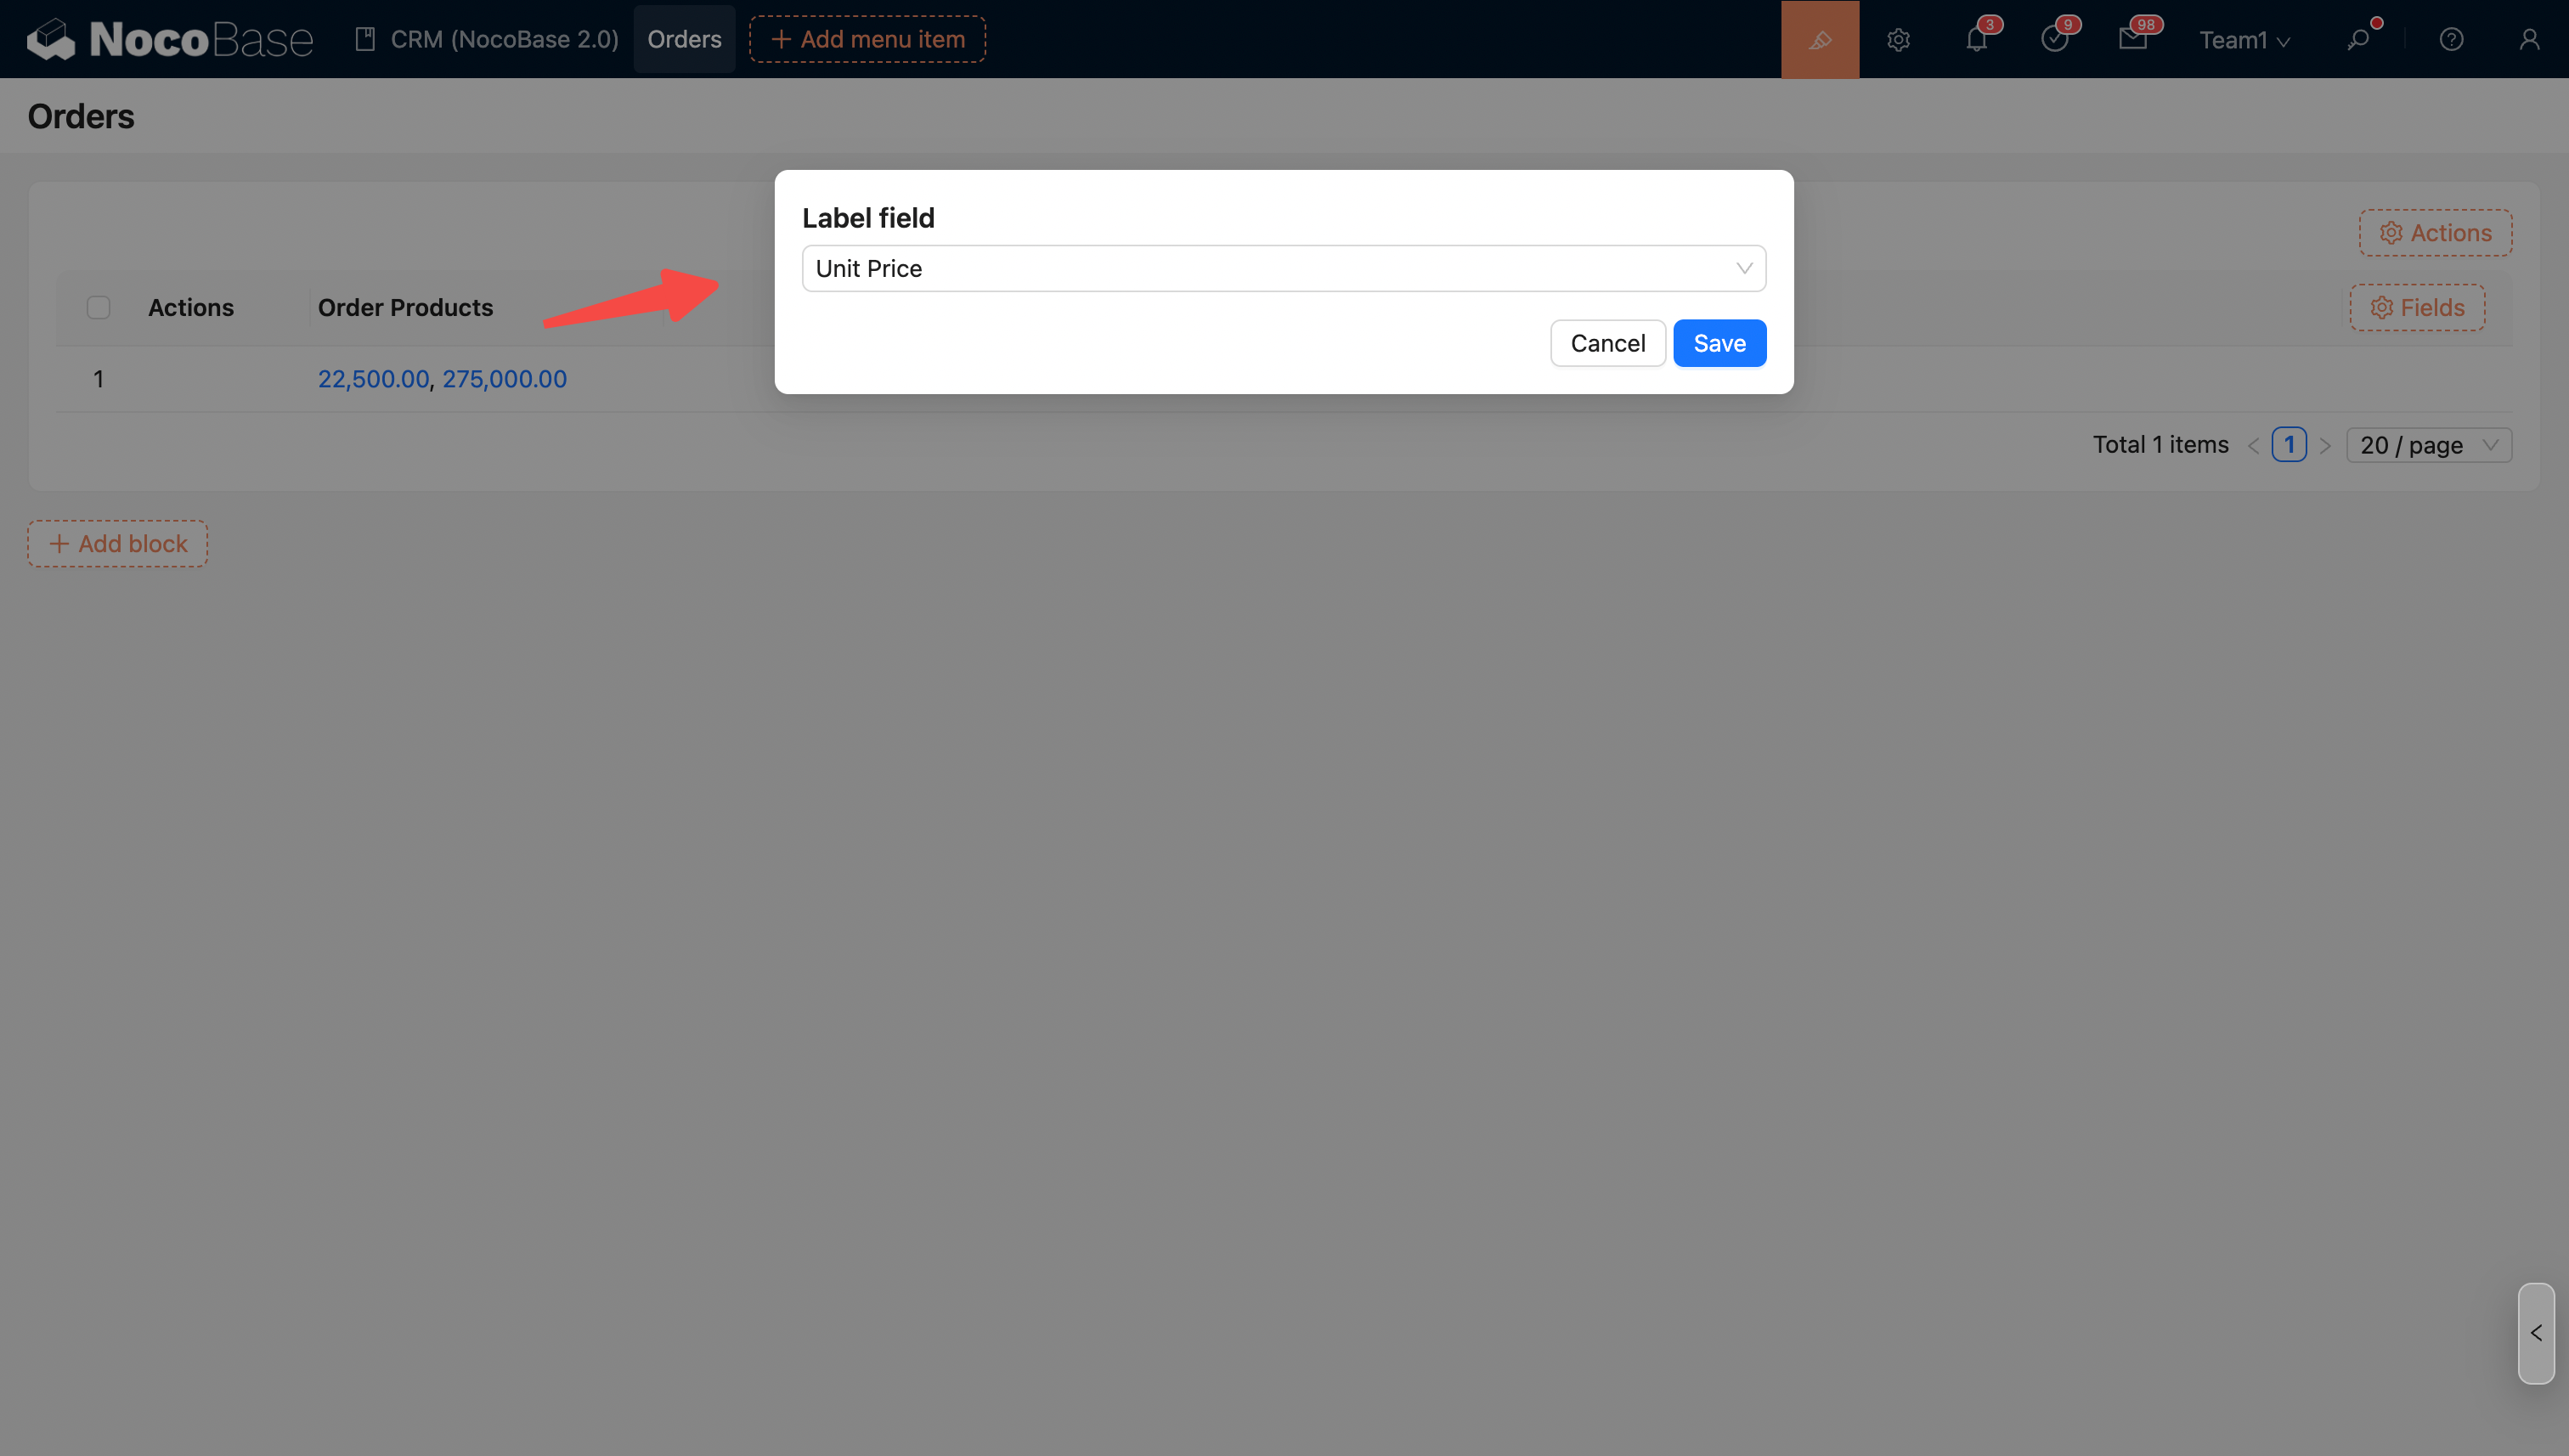The height and width of the screenshot is (1456, 2569).
Task: Click the Save button in dialog
Action: [x=1719, y=343]
